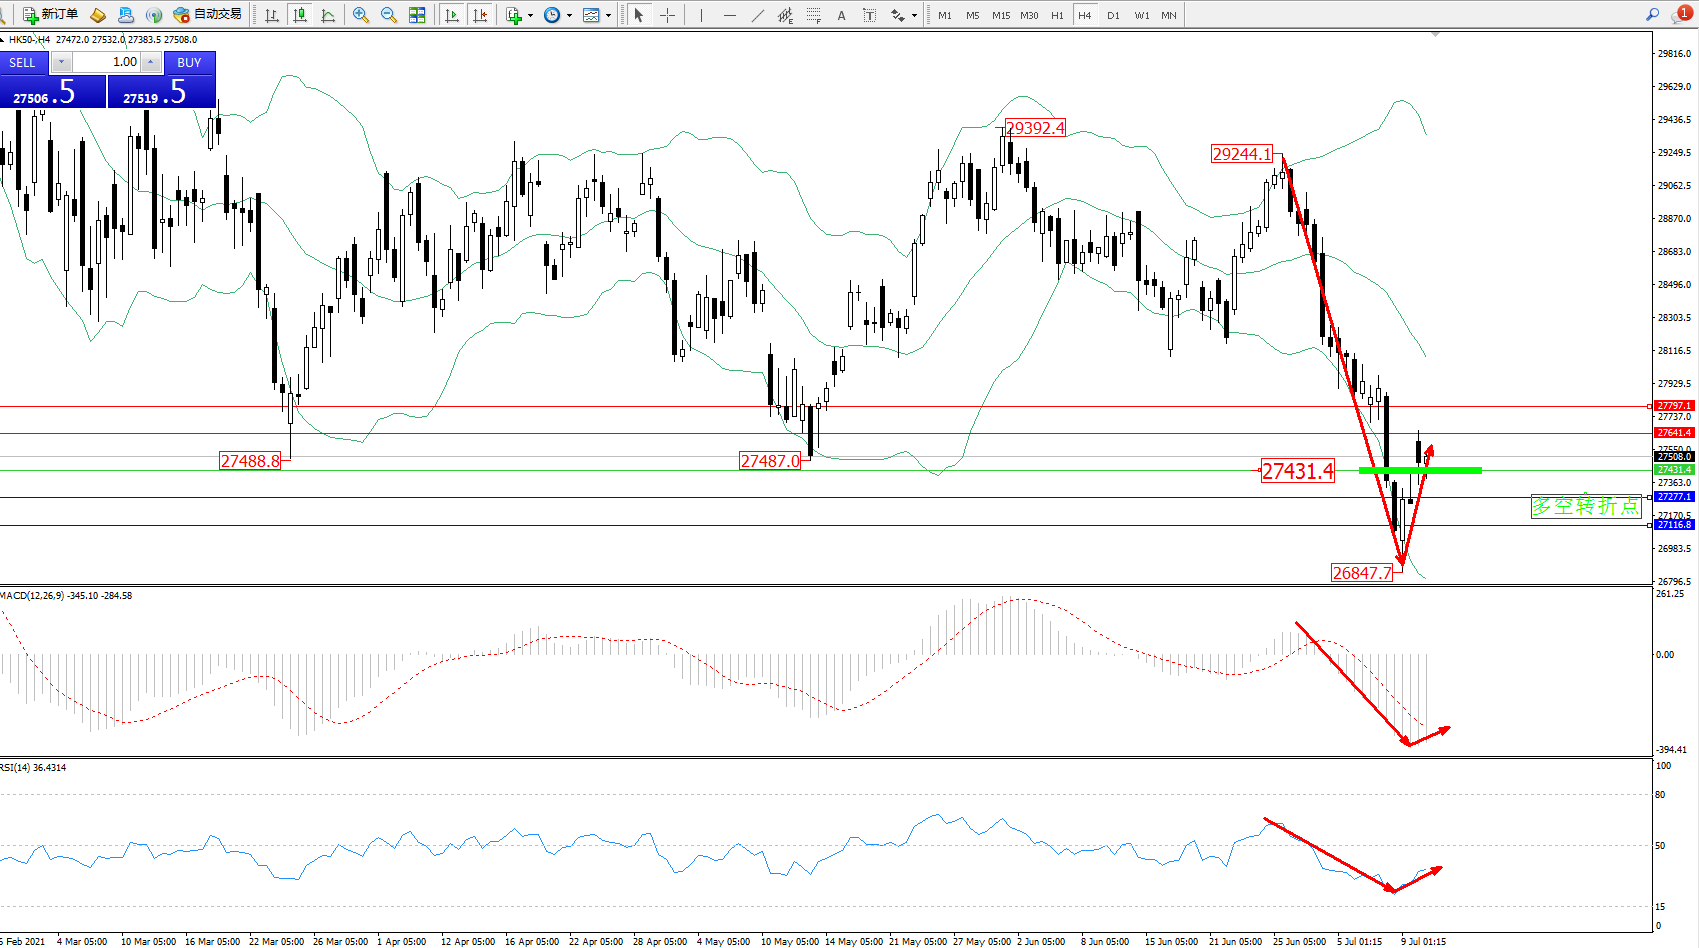Click the Zoom In magnifier icon

point(361,15)
